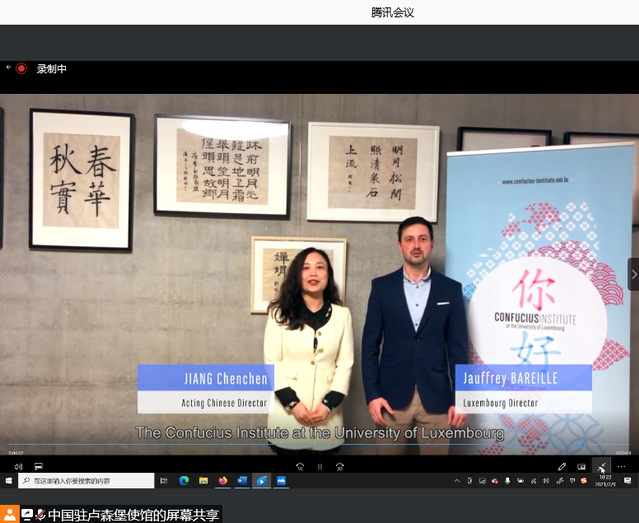Click the battery status tray icon

pyautogui.click(x=520, y=481)
